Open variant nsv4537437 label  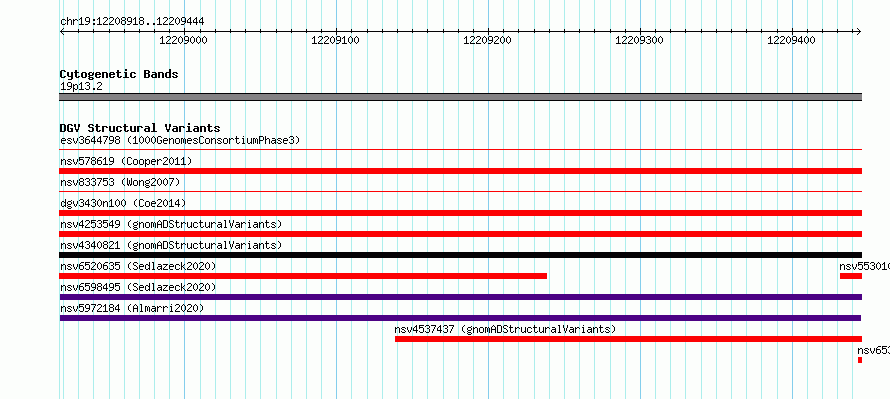coord(505,329)
